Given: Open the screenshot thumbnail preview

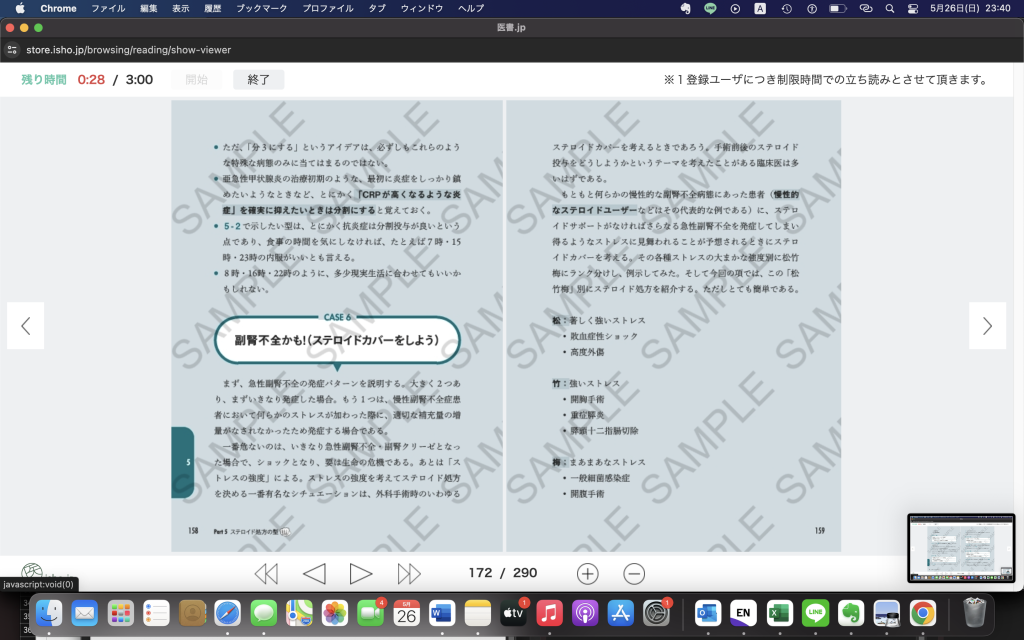Looking at the screenshot, I should point(960,548).
